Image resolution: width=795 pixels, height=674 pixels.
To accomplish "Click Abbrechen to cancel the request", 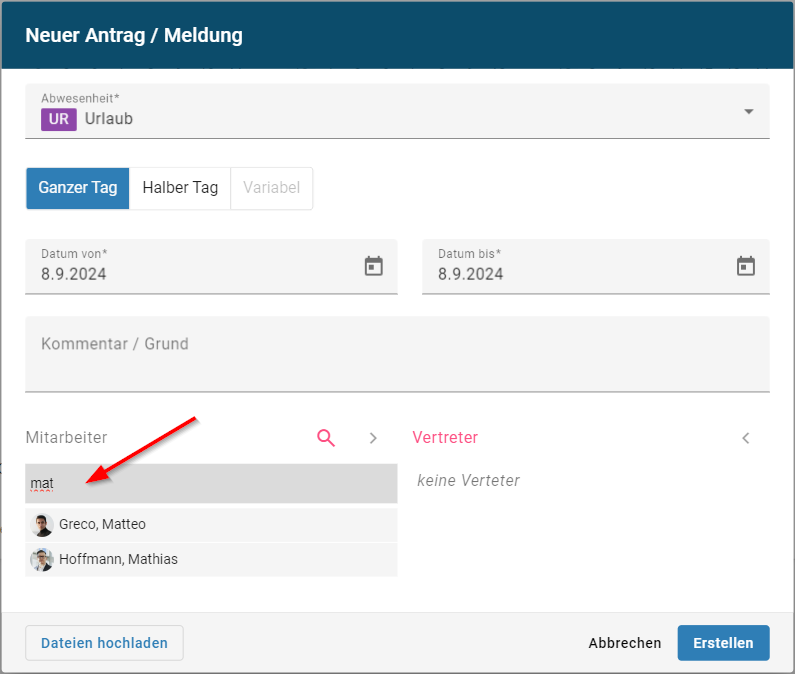I will click(625, 643).
